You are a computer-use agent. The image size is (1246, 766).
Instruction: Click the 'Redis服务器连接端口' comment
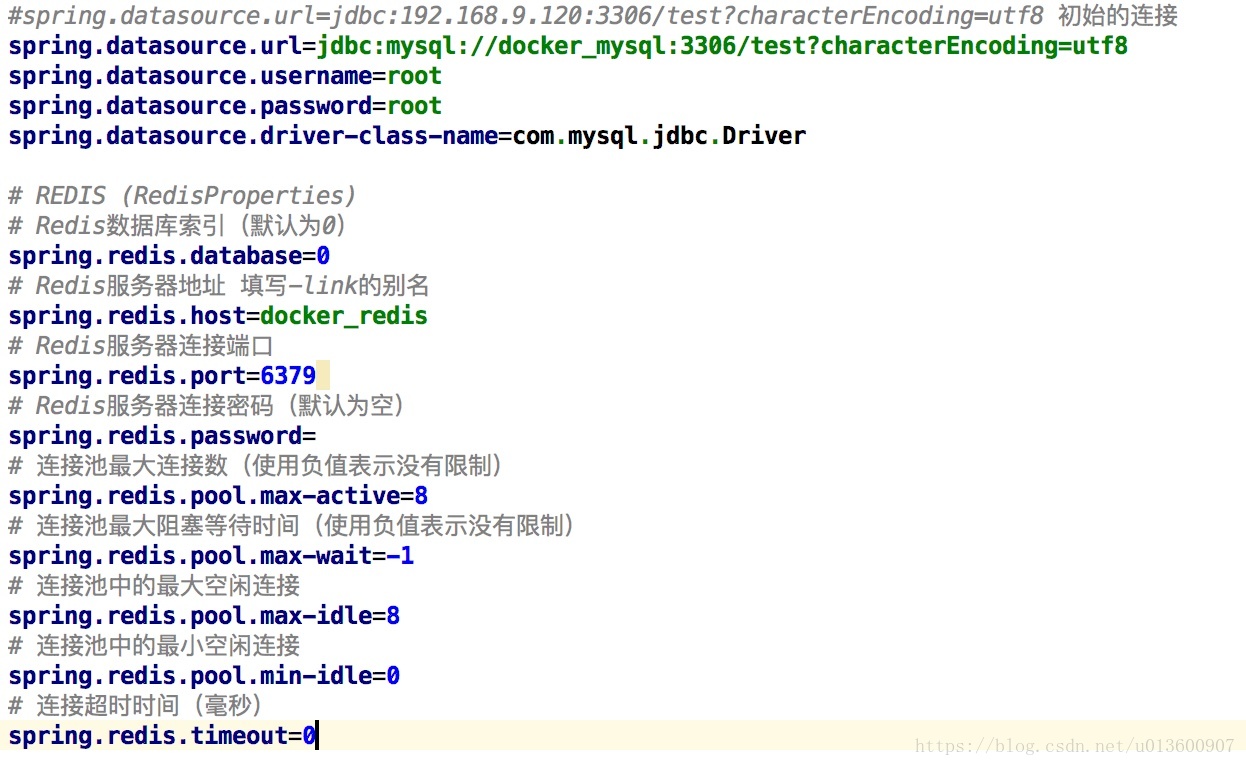click(x=141, y=345)
